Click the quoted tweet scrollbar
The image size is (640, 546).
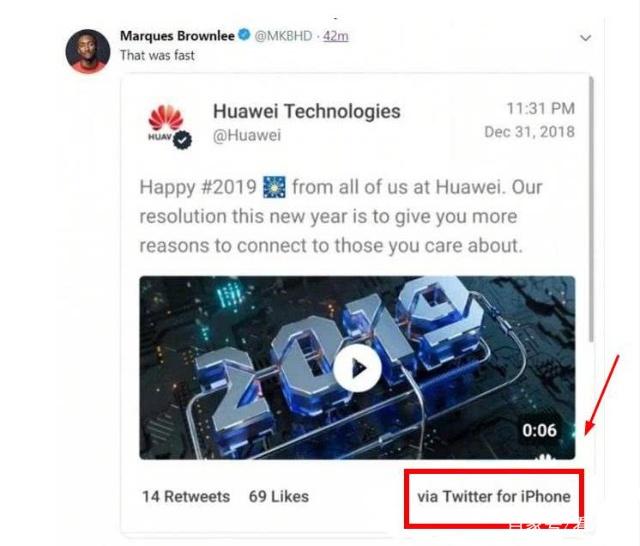point(591,209)
